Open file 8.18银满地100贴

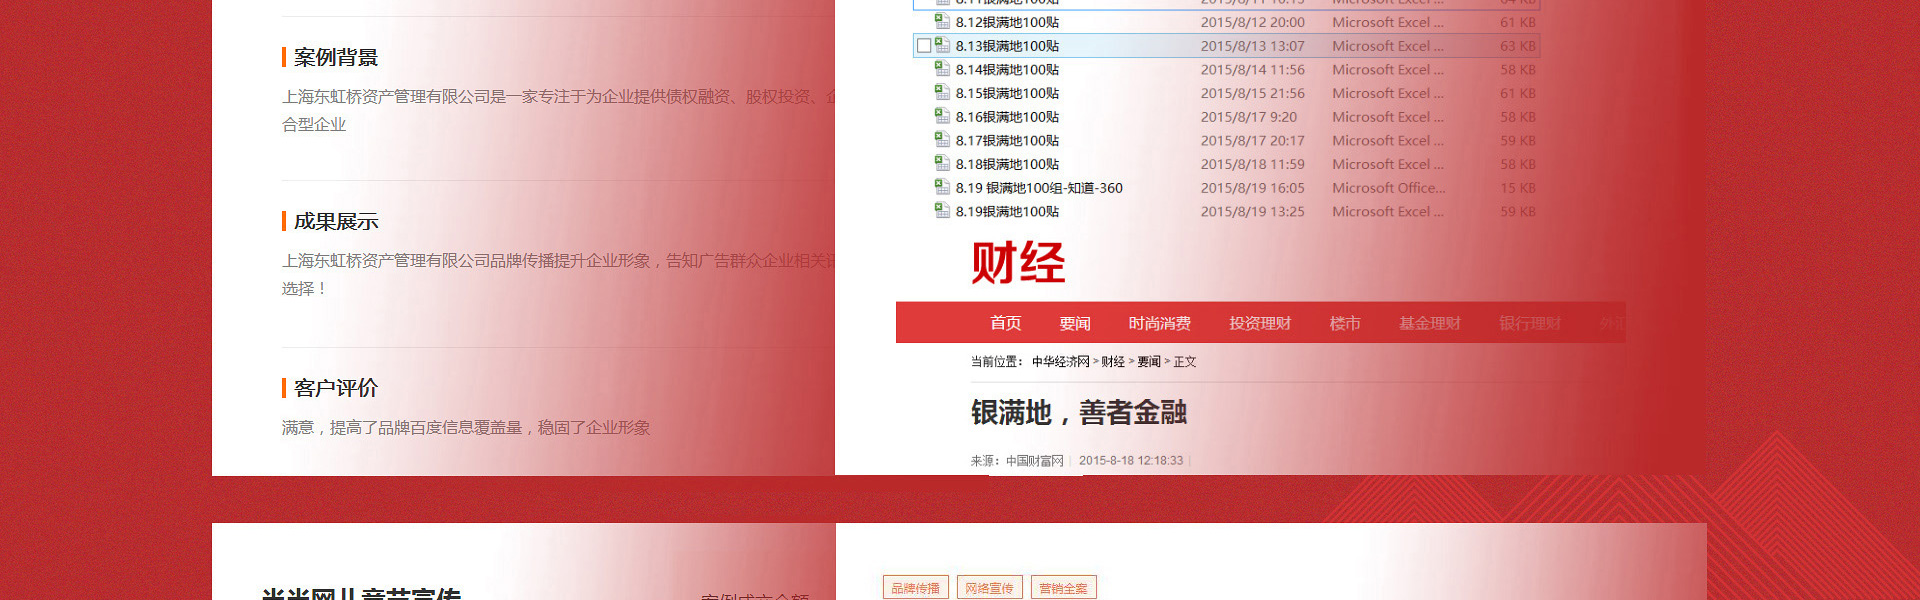[x=1007, y=164]
